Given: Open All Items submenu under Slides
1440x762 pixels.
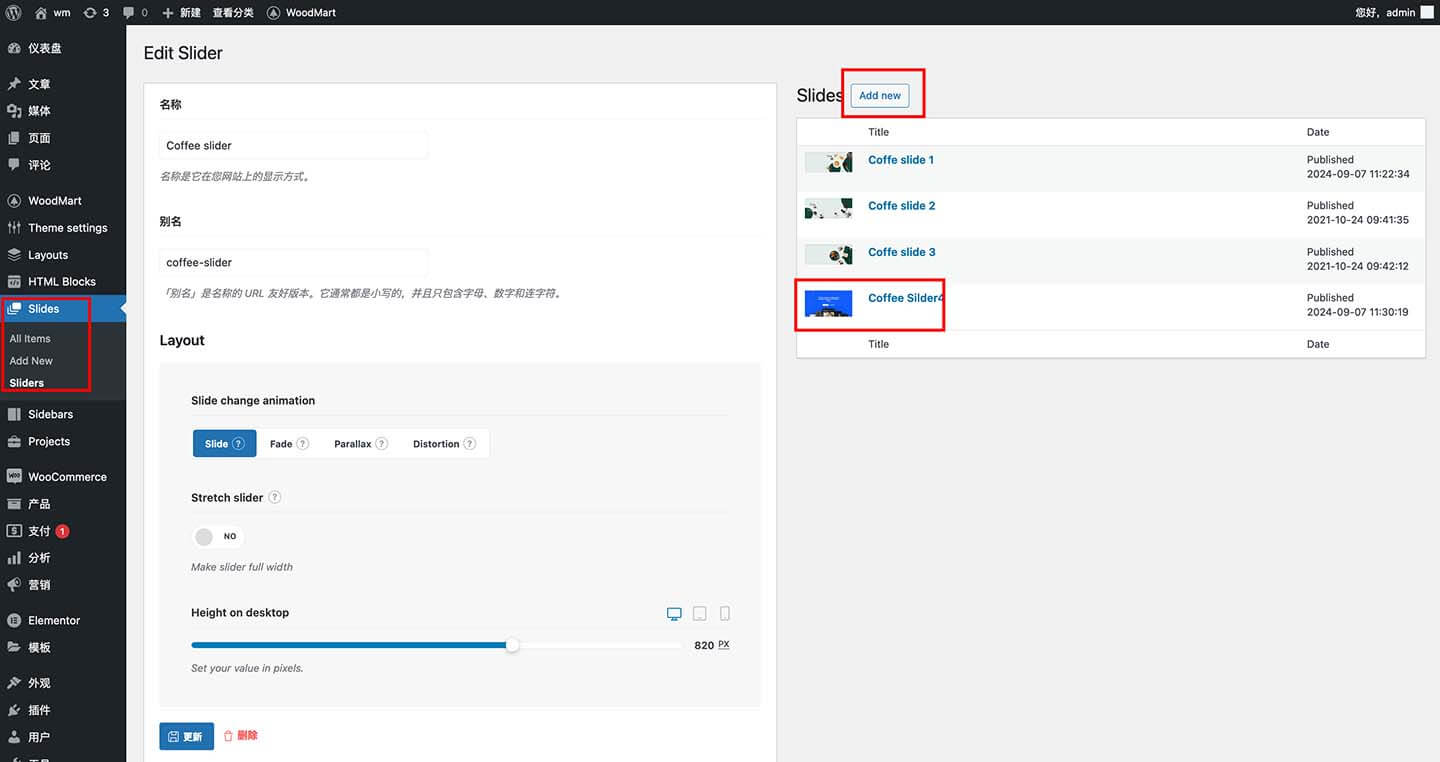Looking at the screenshot, I should pos(30,339).
